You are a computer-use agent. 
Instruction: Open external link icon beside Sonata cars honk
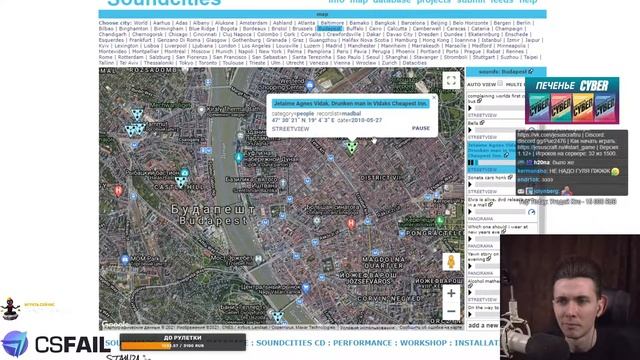click(510, 177)
